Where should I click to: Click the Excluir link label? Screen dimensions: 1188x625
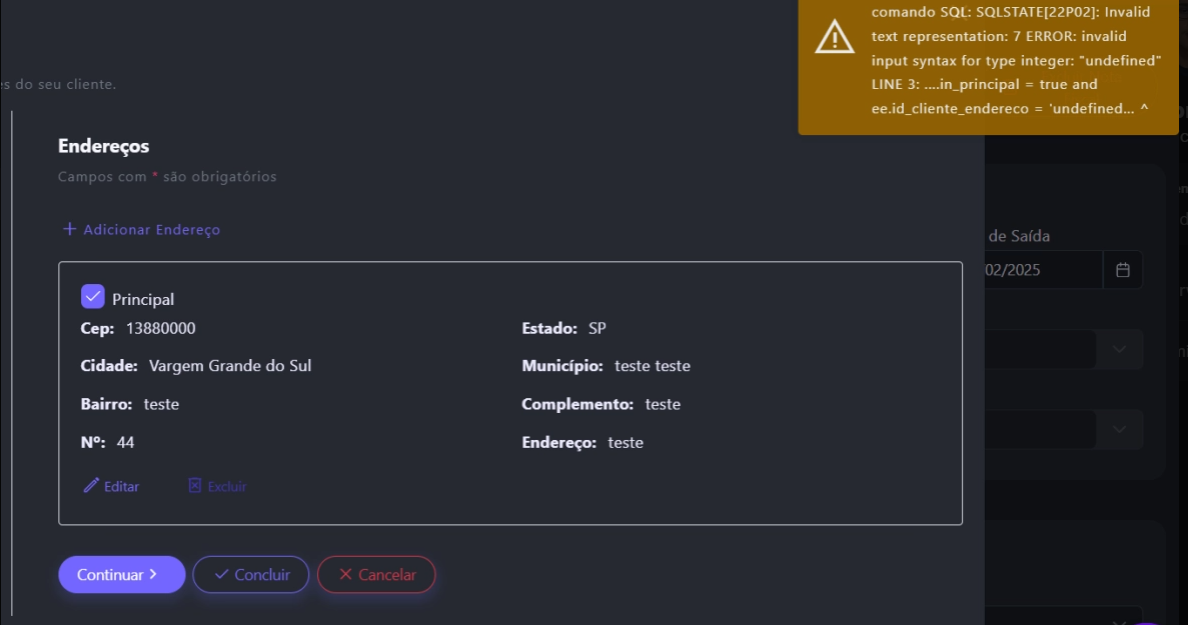click(227, 487)
